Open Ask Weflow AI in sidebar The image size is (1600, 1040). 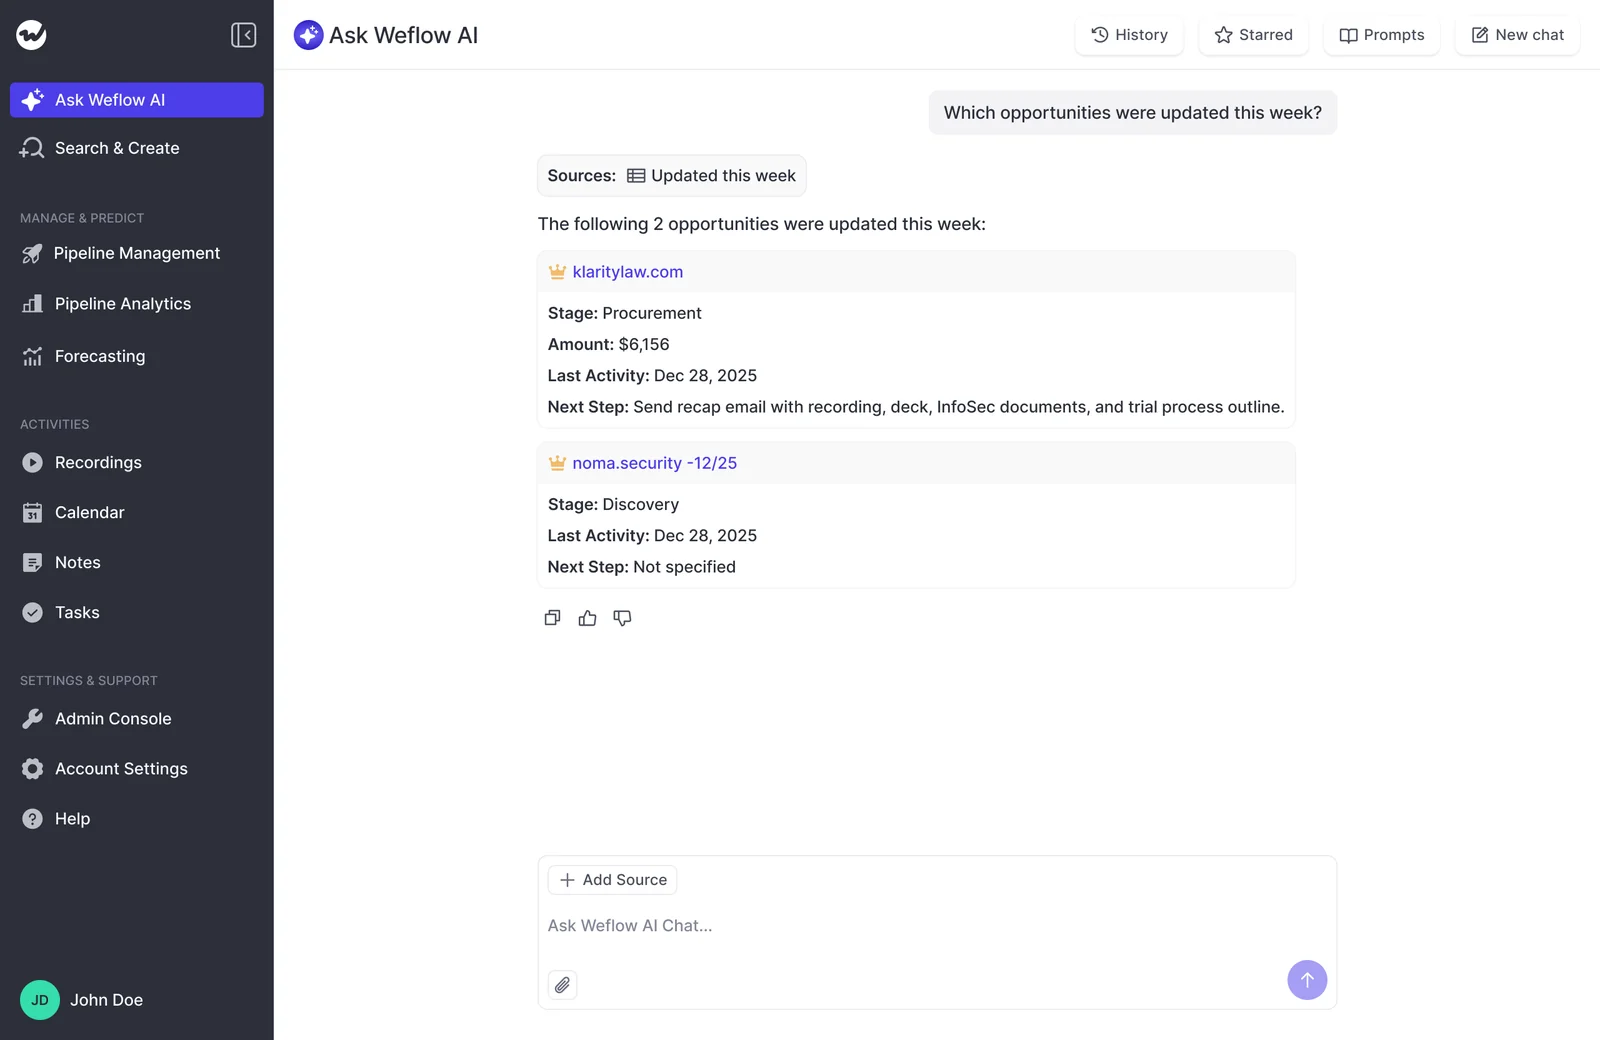137,100
